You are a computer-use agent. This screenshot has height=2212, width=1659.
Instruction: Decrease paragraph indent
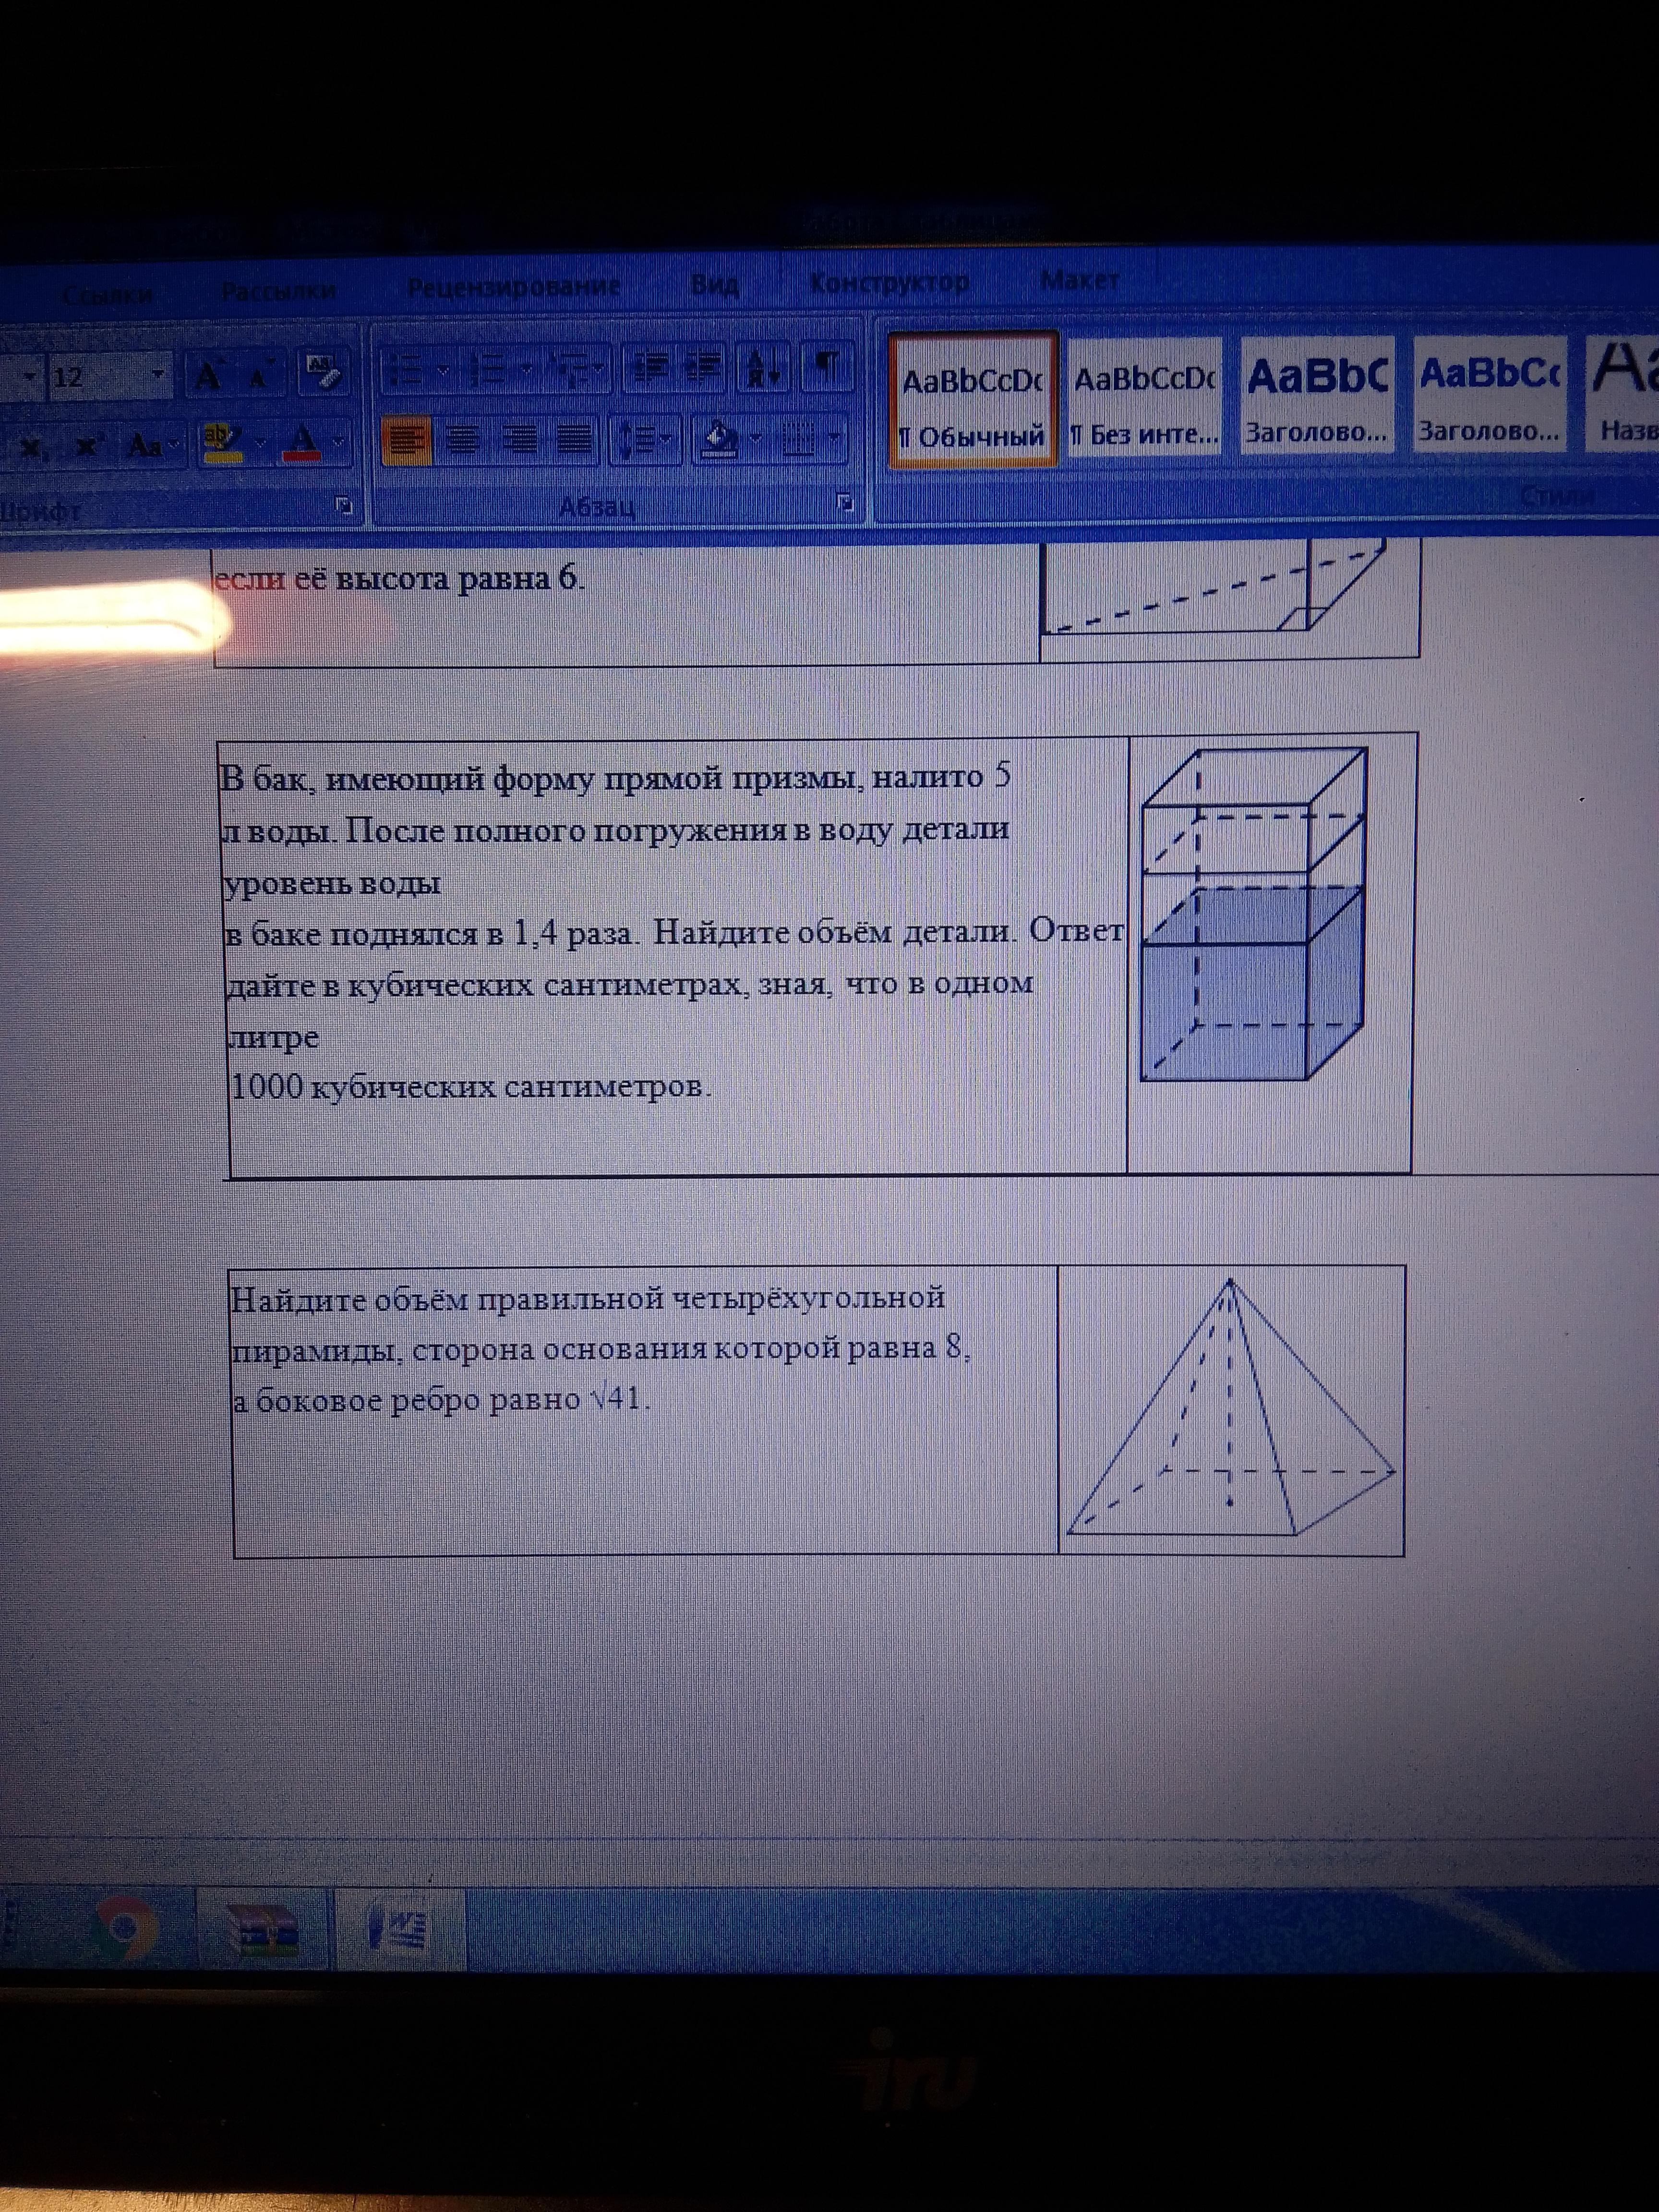[650, 367]
